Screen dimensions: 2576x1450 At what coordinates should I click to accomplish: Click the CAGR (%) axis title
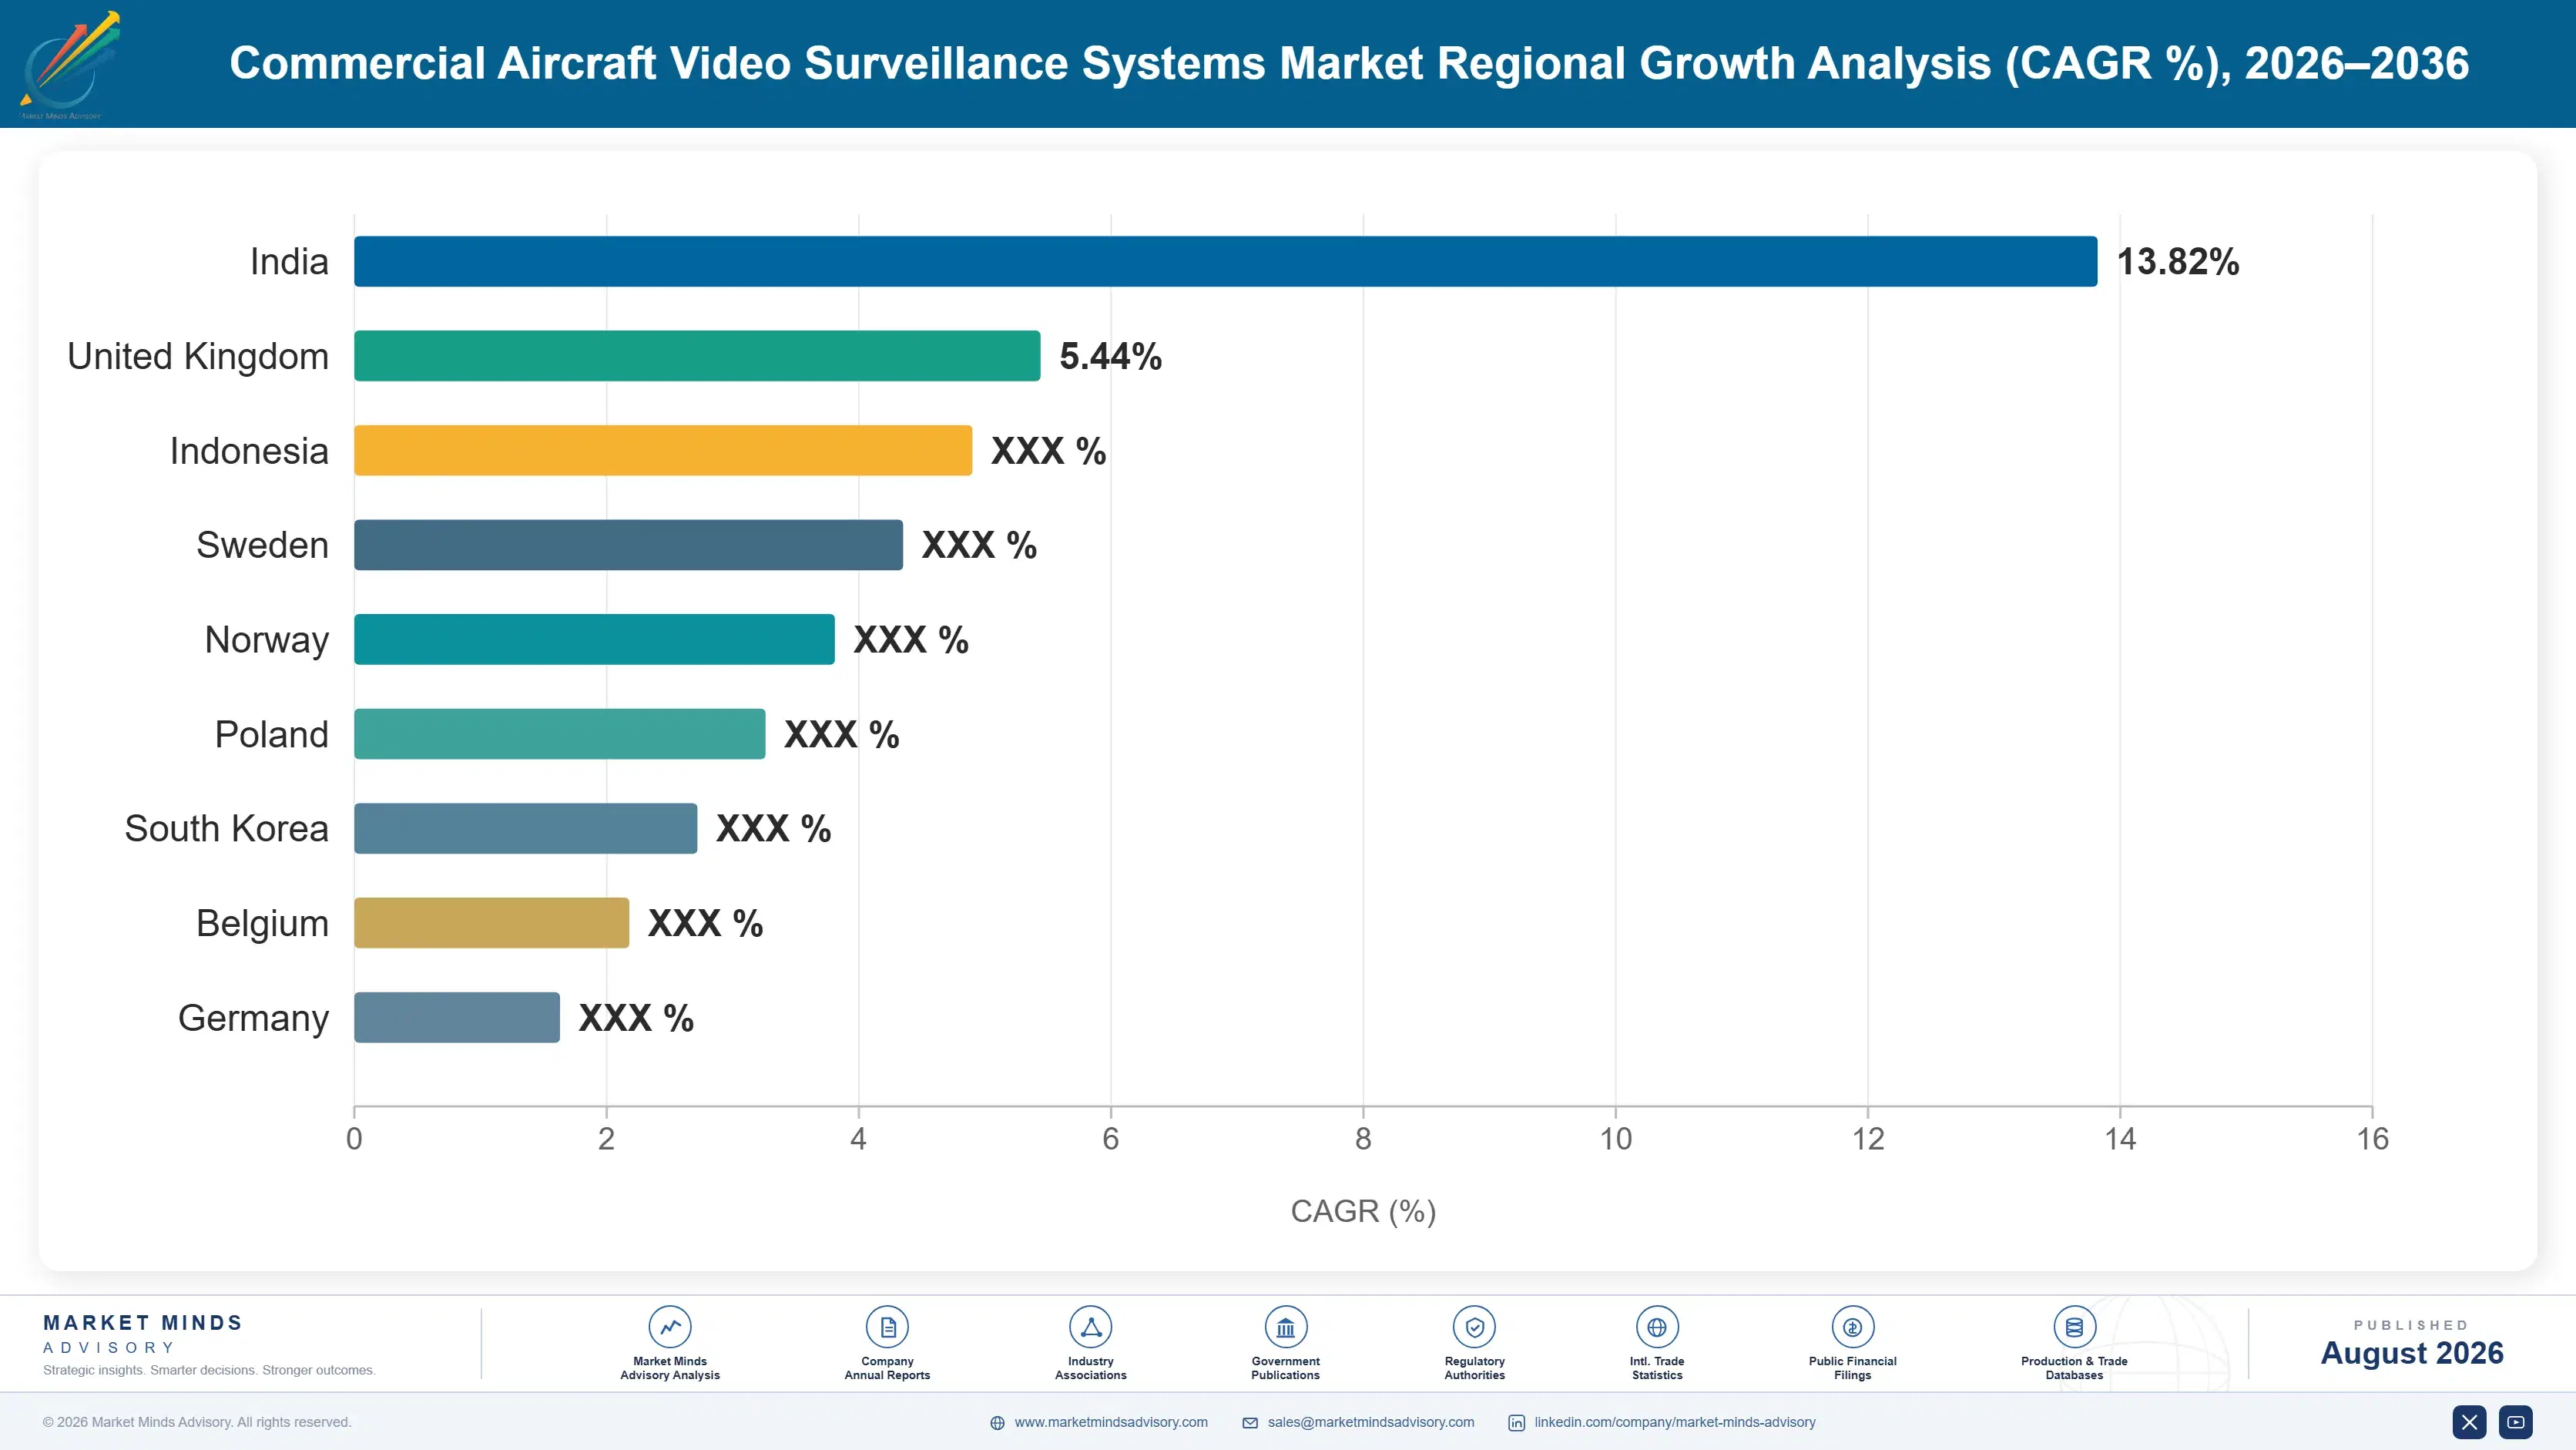click(1363, 1211)
